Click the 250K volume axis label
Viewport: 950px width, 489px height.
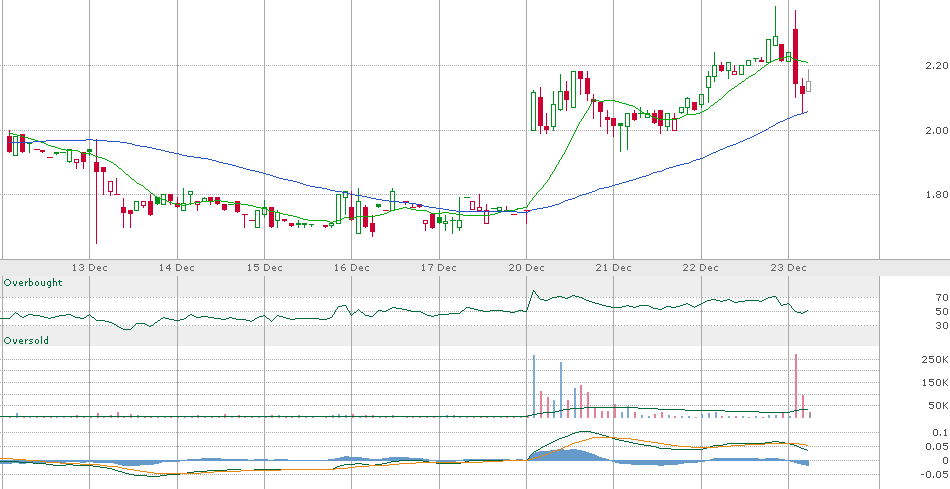point(937,359)
